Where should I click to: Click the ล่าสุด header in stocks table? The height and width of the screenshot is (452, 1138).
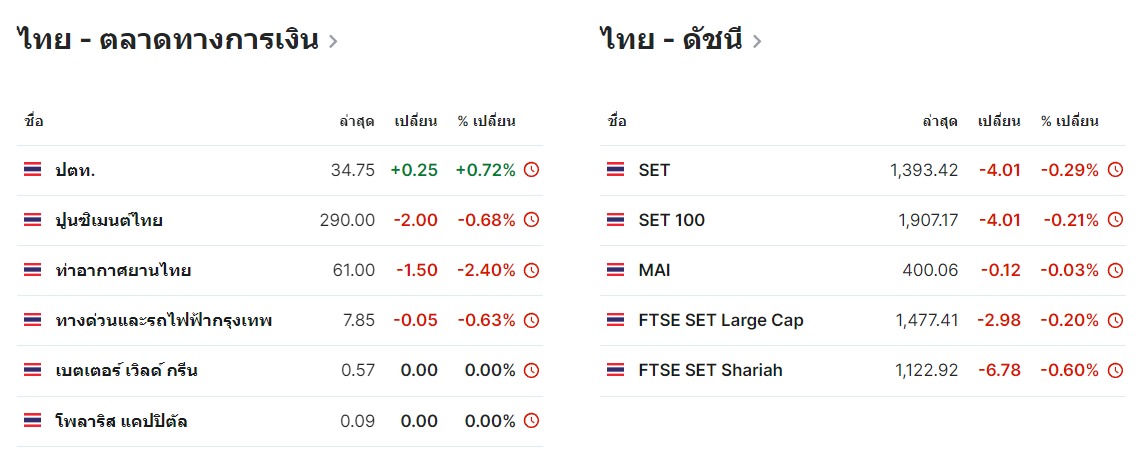pyautogui.click(x=357, y=121)
